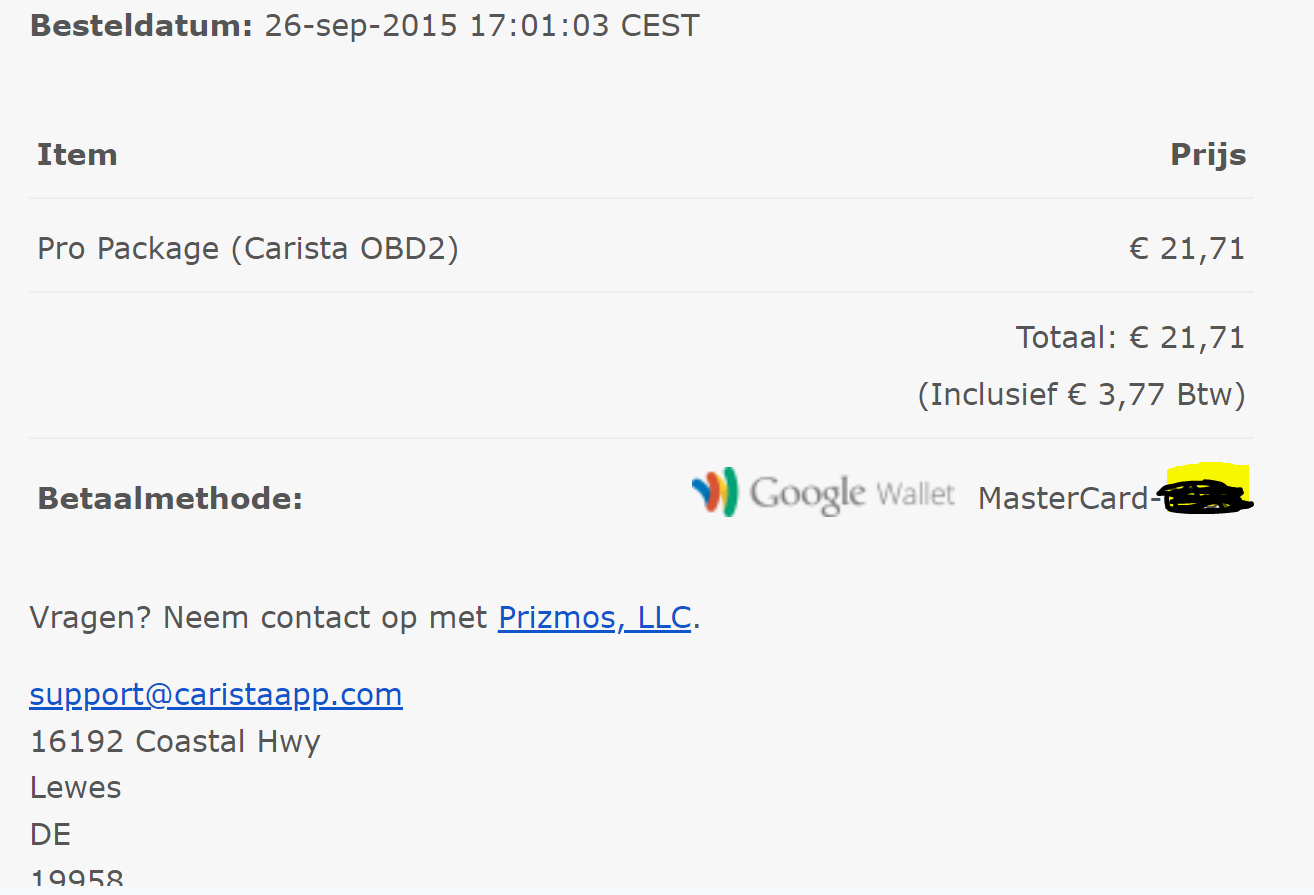
Task: Select the Pro Package (Carista OBD2) item
Action: coord(248,248)
